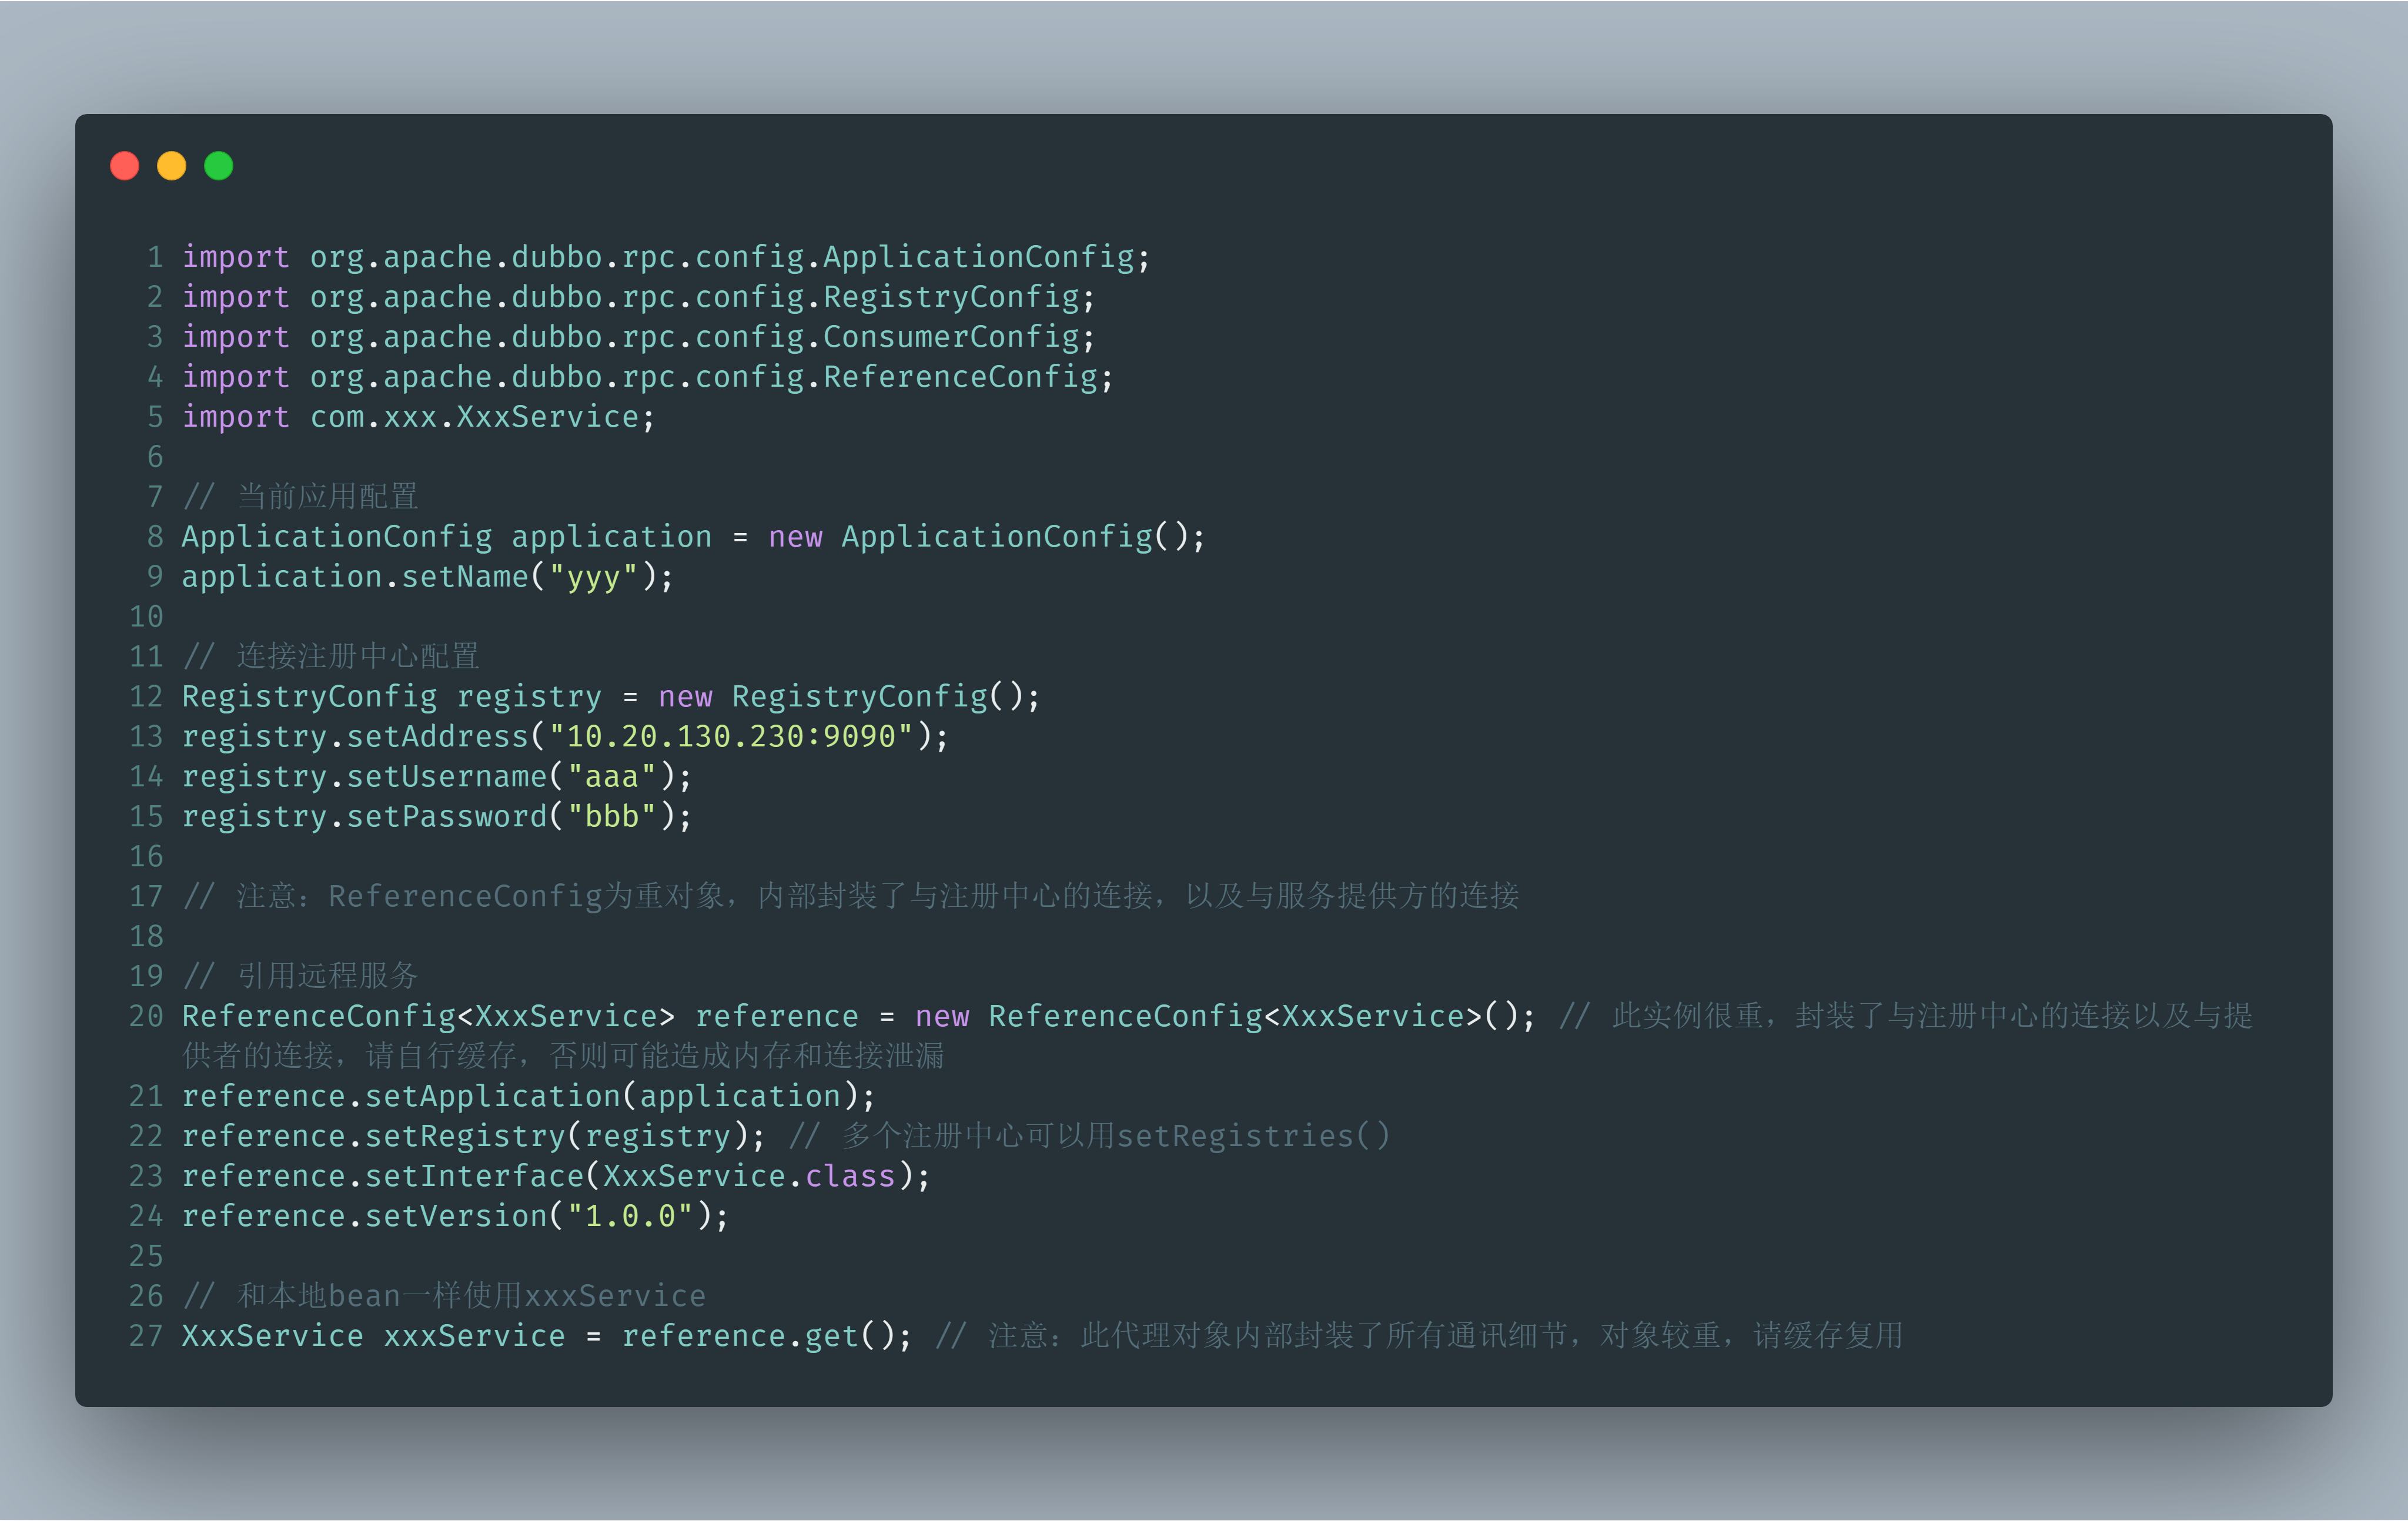Screen dimensions: 2408x1521
Task: Click the "bbb" password string
Action: [x=611, y=817]
